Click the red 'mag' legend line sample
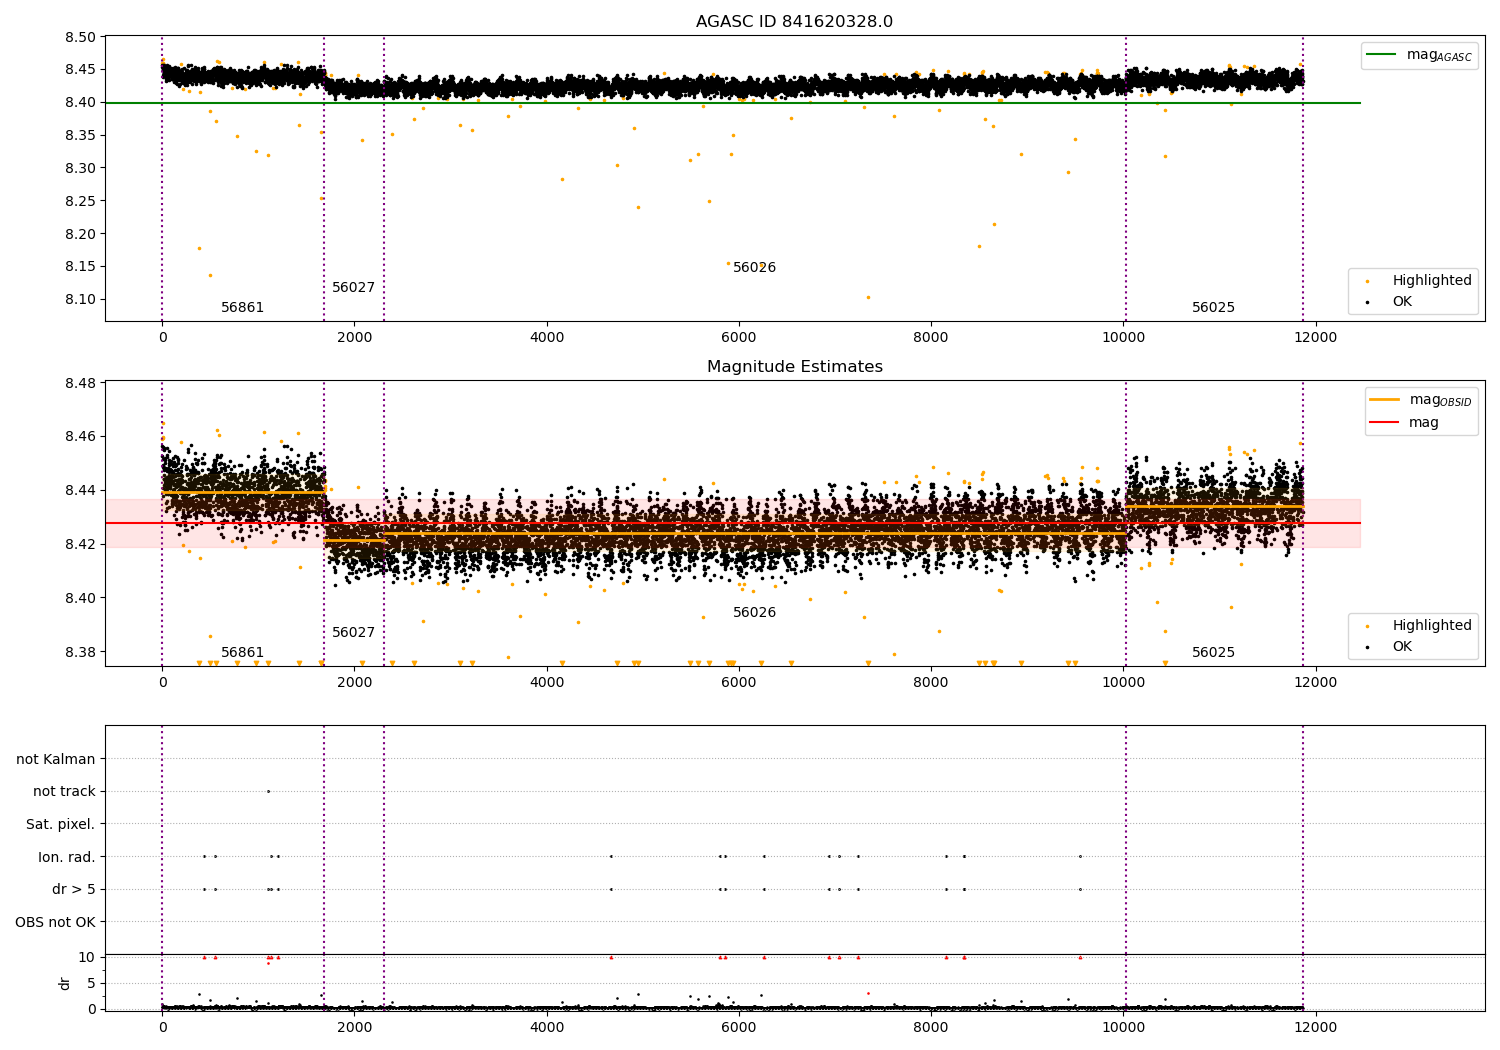This screenshot has height=1050, width=1500. click(x=1385, y=423)
